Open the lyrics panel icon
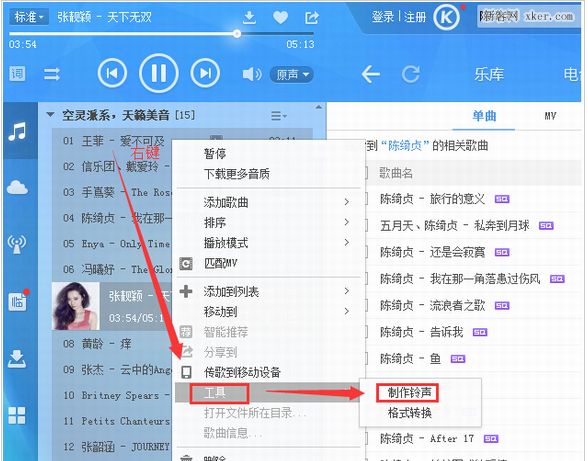 17,74
